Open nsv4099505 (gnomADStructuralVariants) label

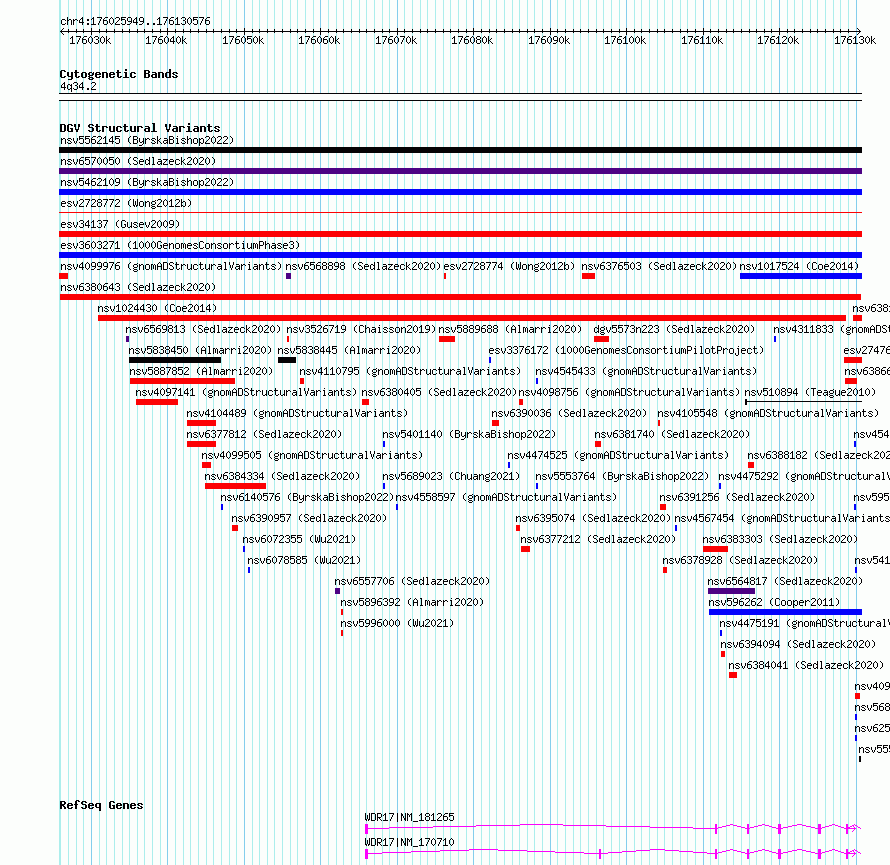pos(312,455)
